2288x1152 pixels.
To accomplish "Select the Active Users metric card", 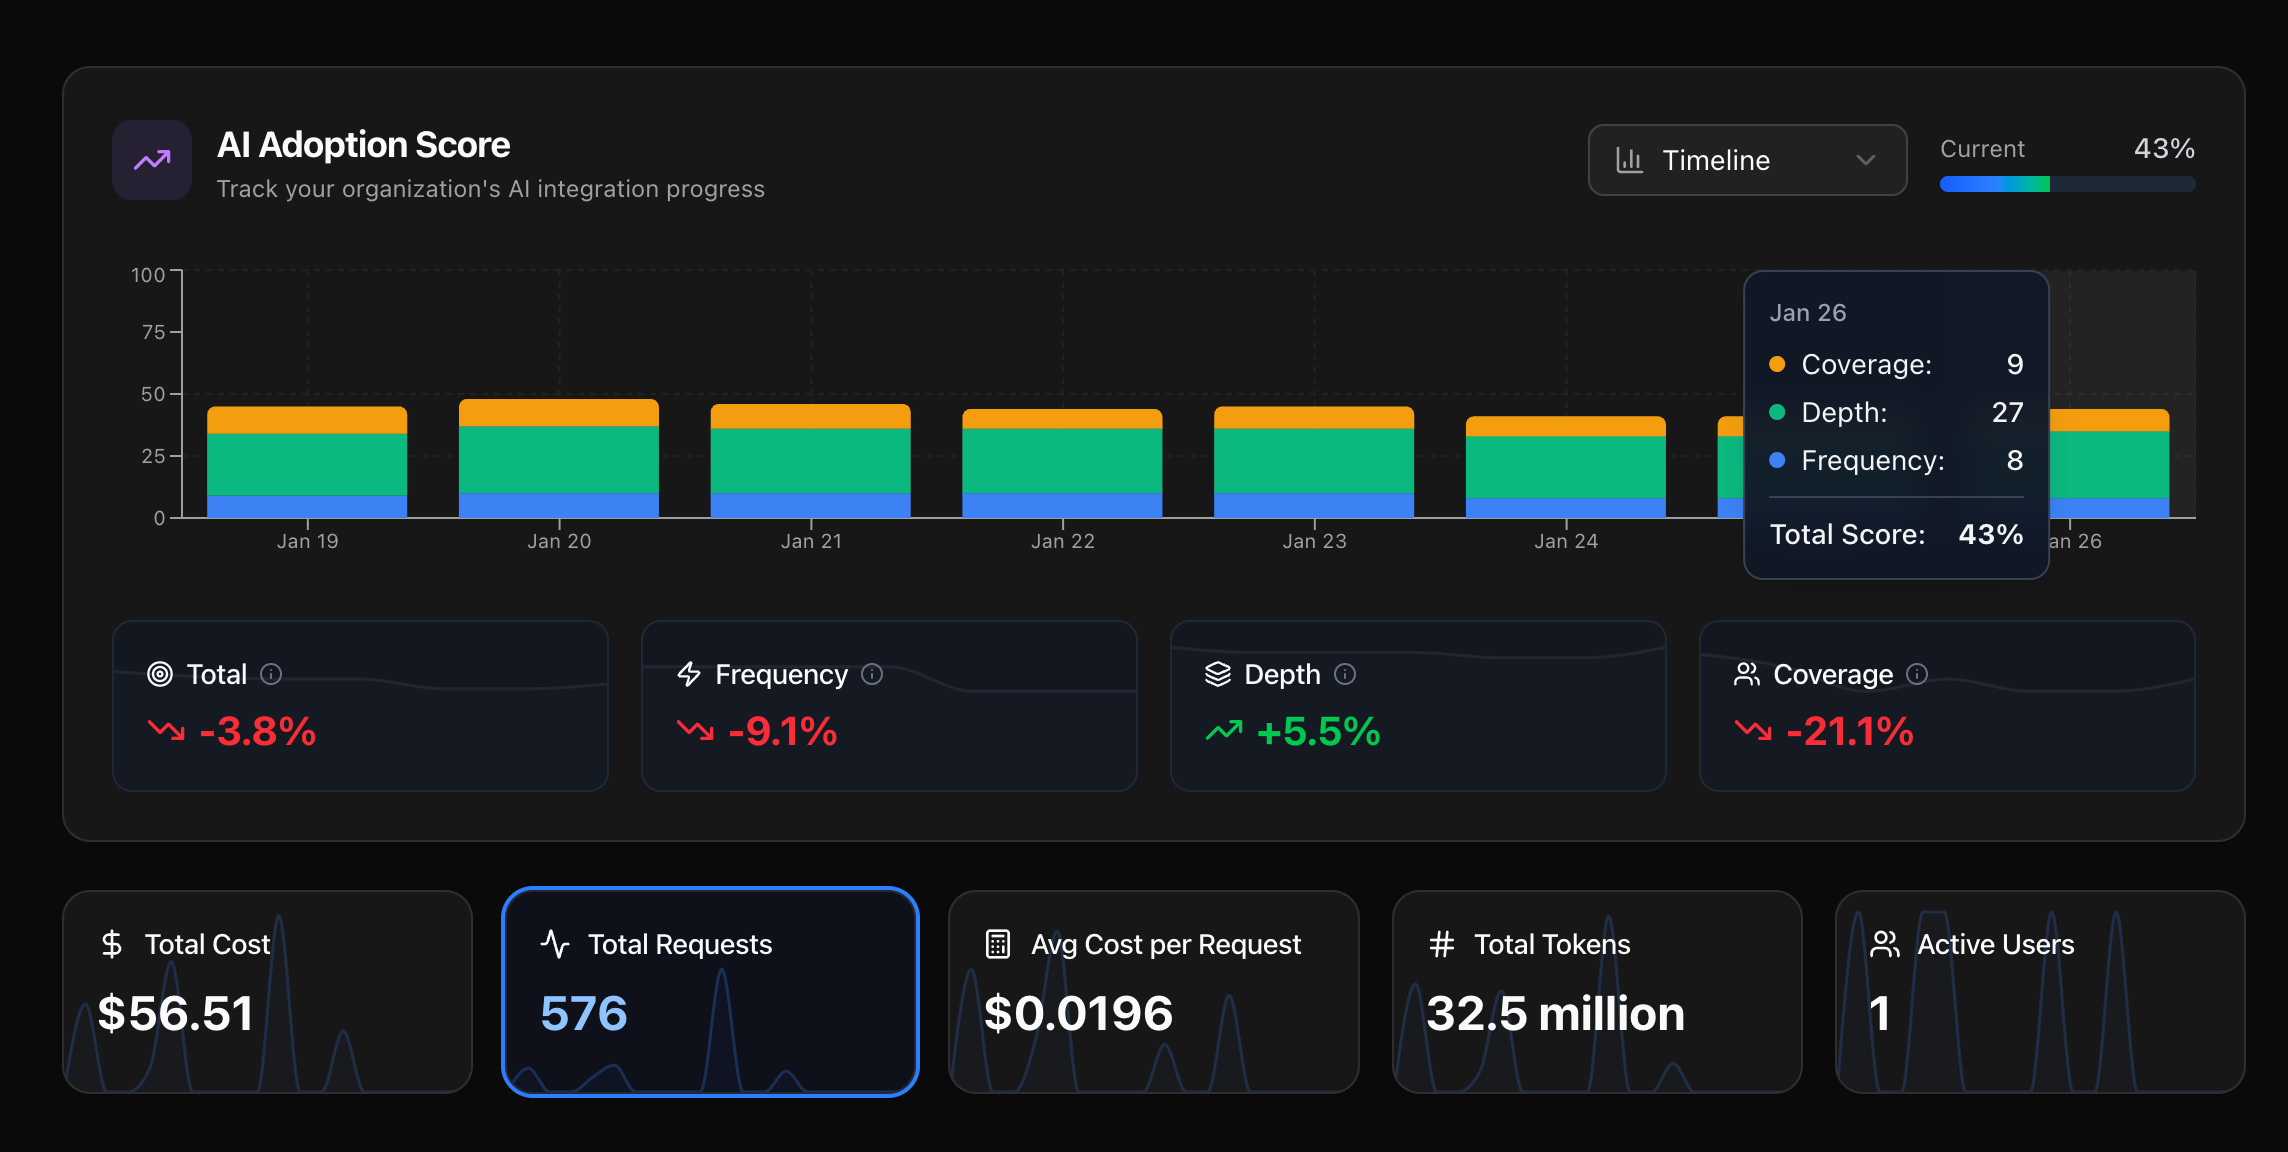I will tap(2040, 991).
